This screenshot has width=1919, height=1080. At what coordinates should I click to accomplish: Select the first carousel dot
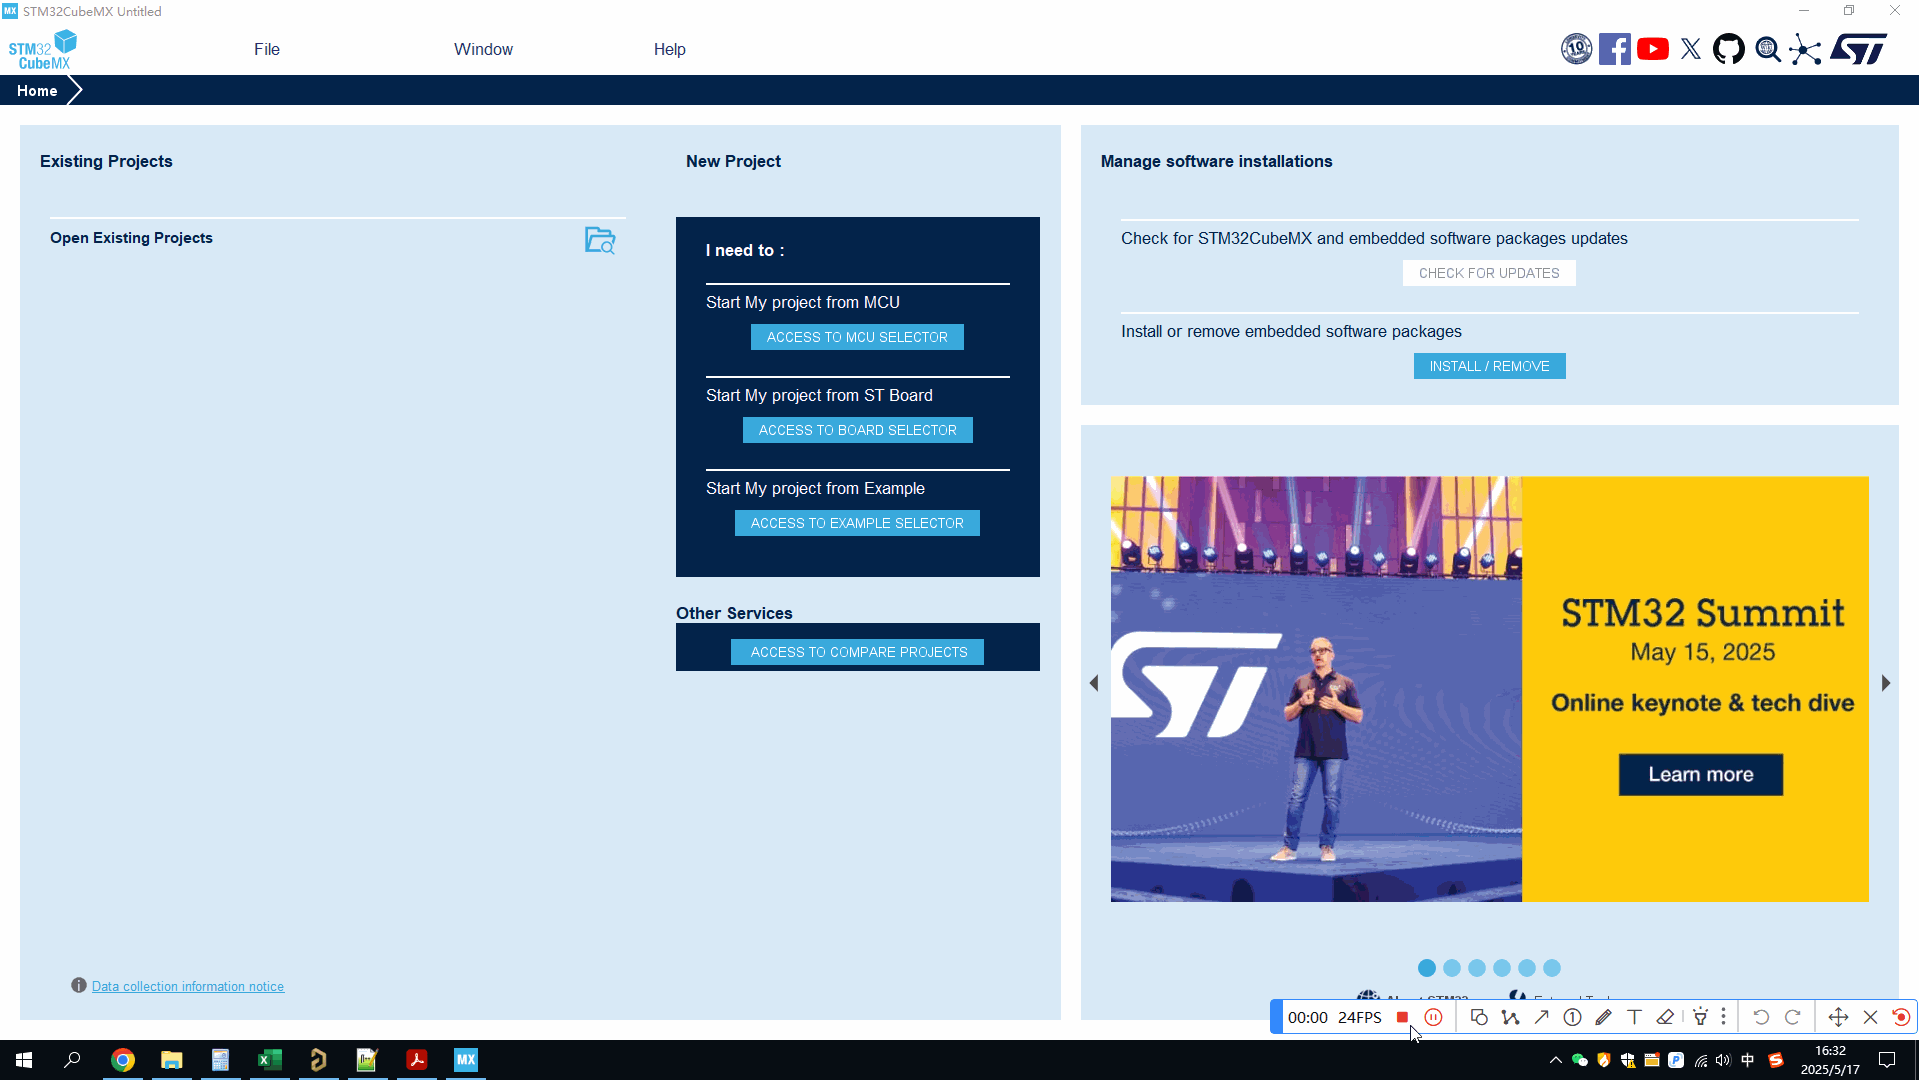pos(1427,968)
